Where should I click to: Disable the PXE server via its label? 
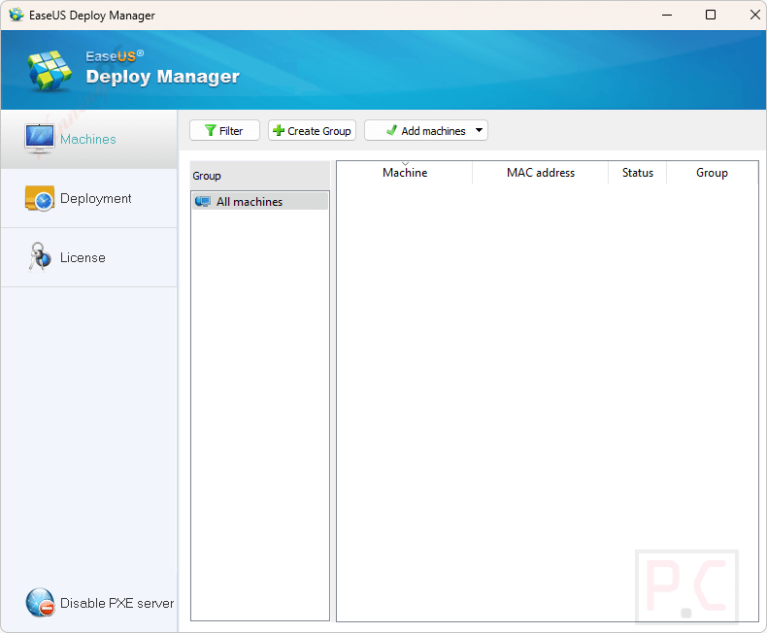pyautogui.click(x=117, y=603)
